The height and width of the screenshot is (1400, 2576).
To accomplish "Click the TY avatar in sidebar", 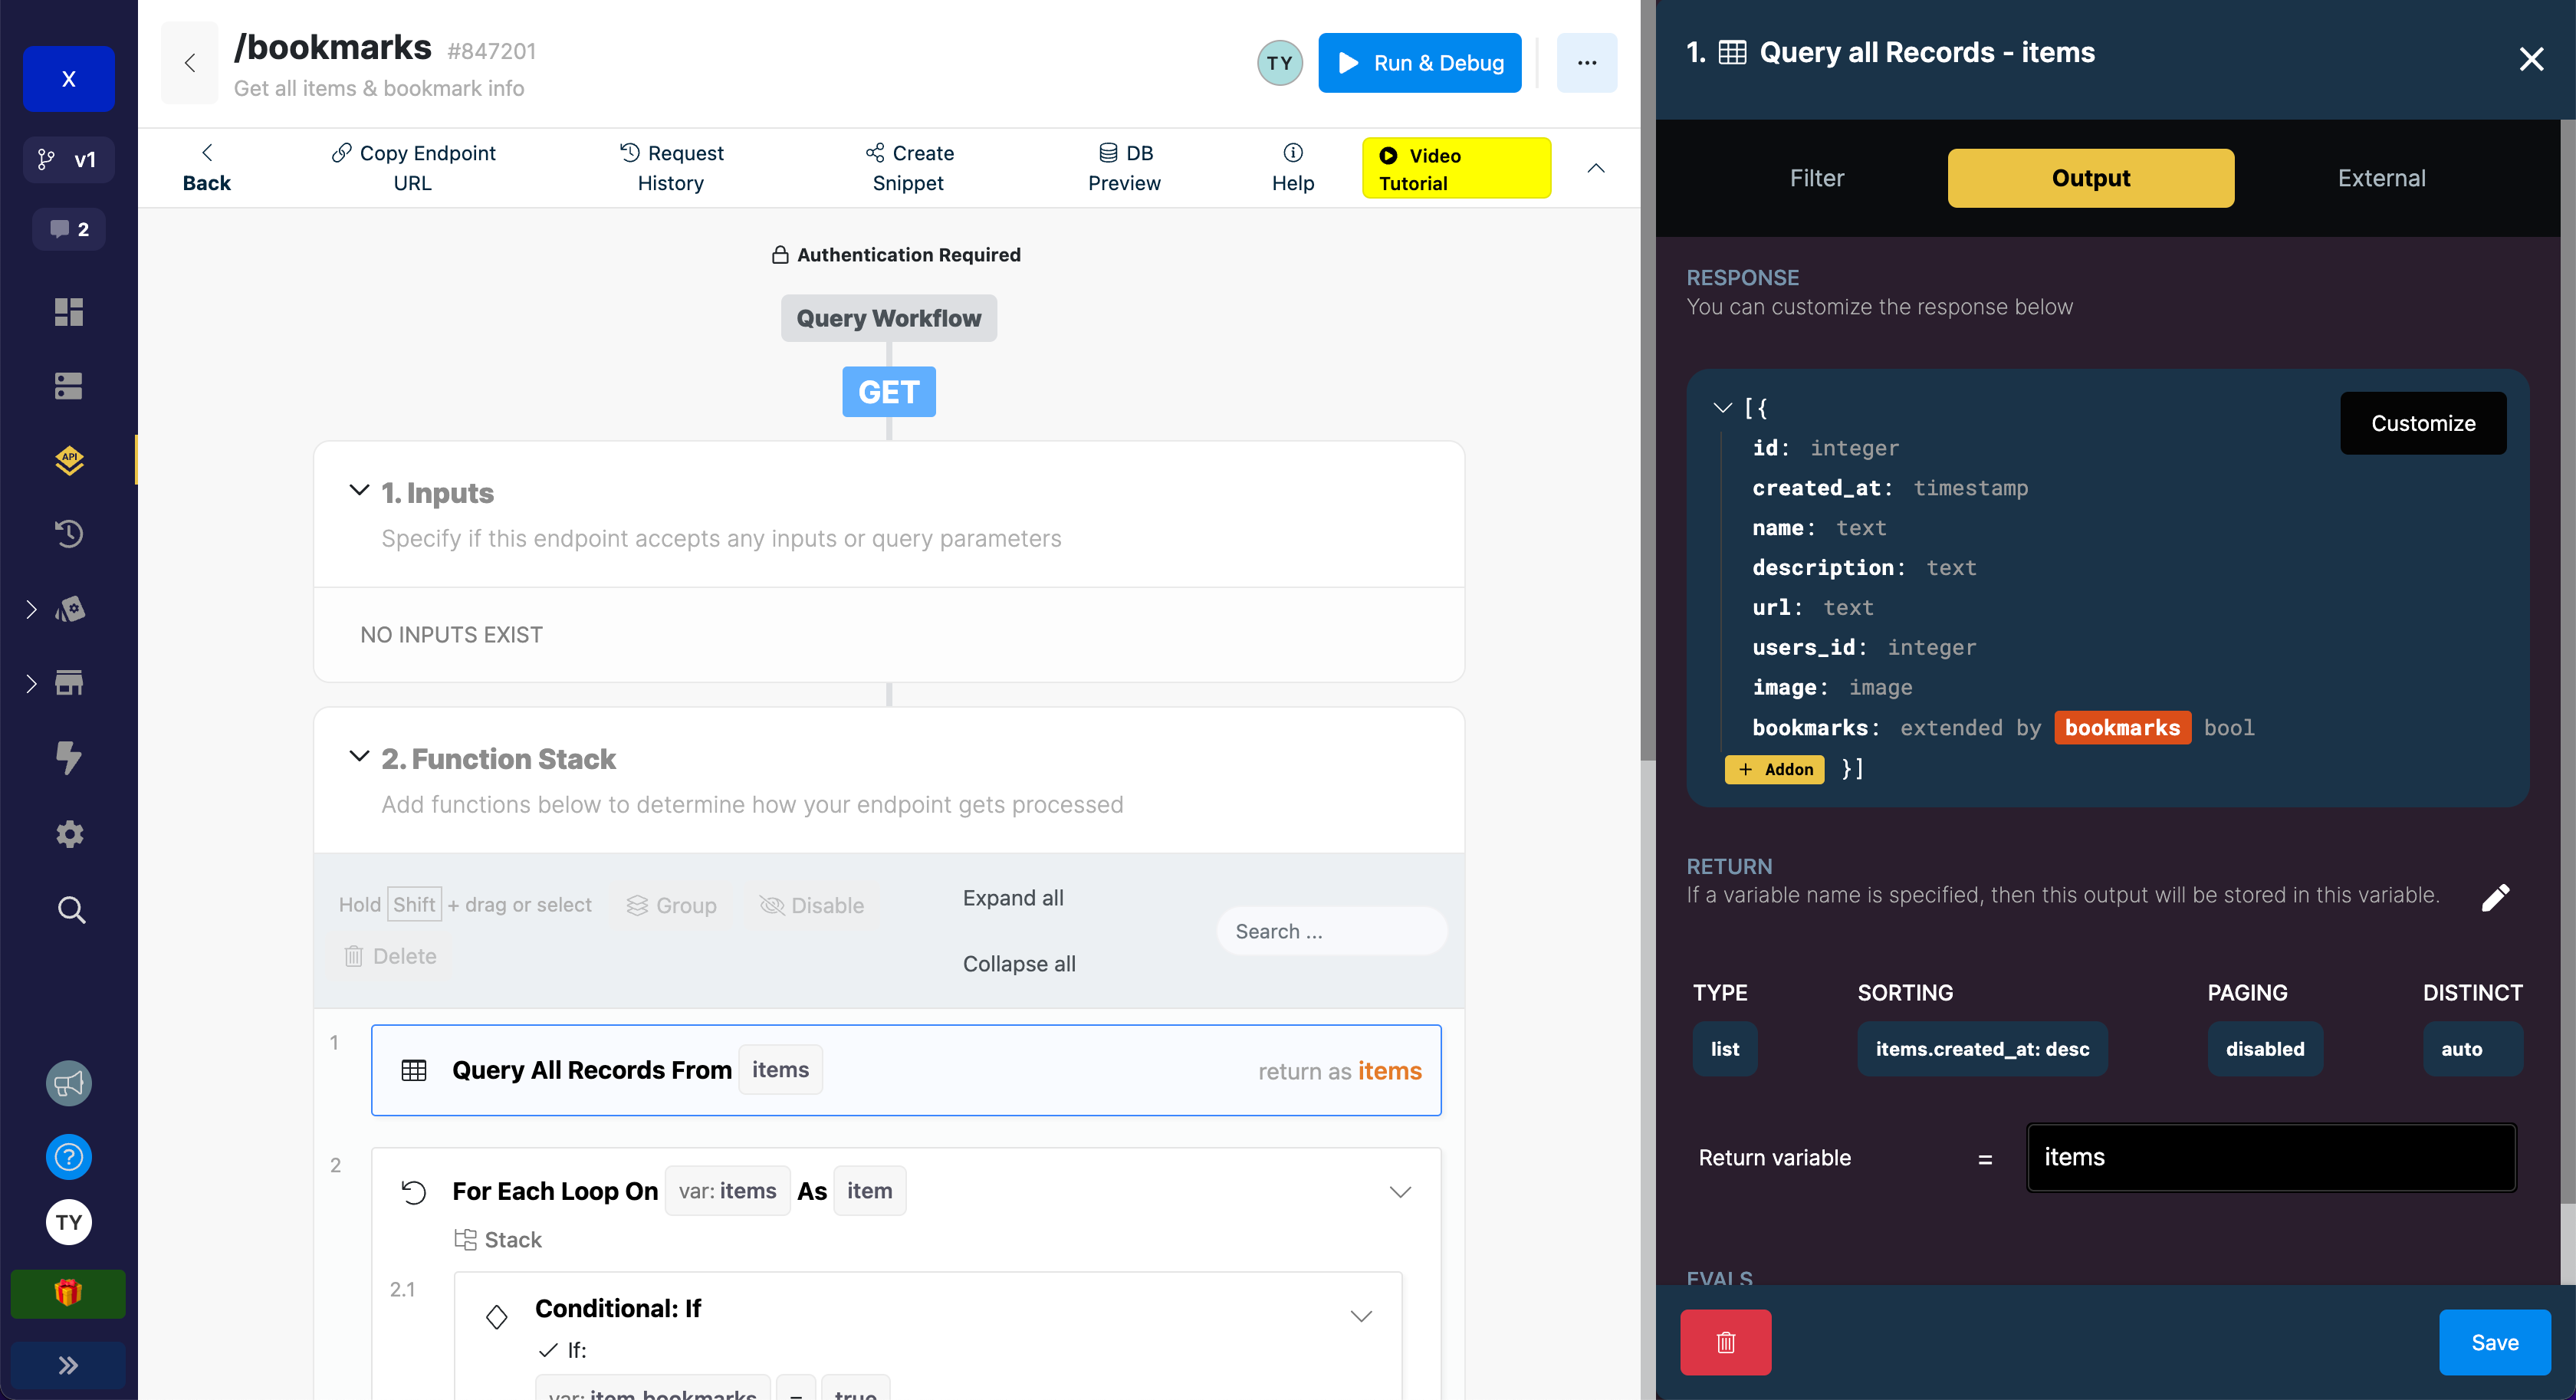I will [69, 1222].
